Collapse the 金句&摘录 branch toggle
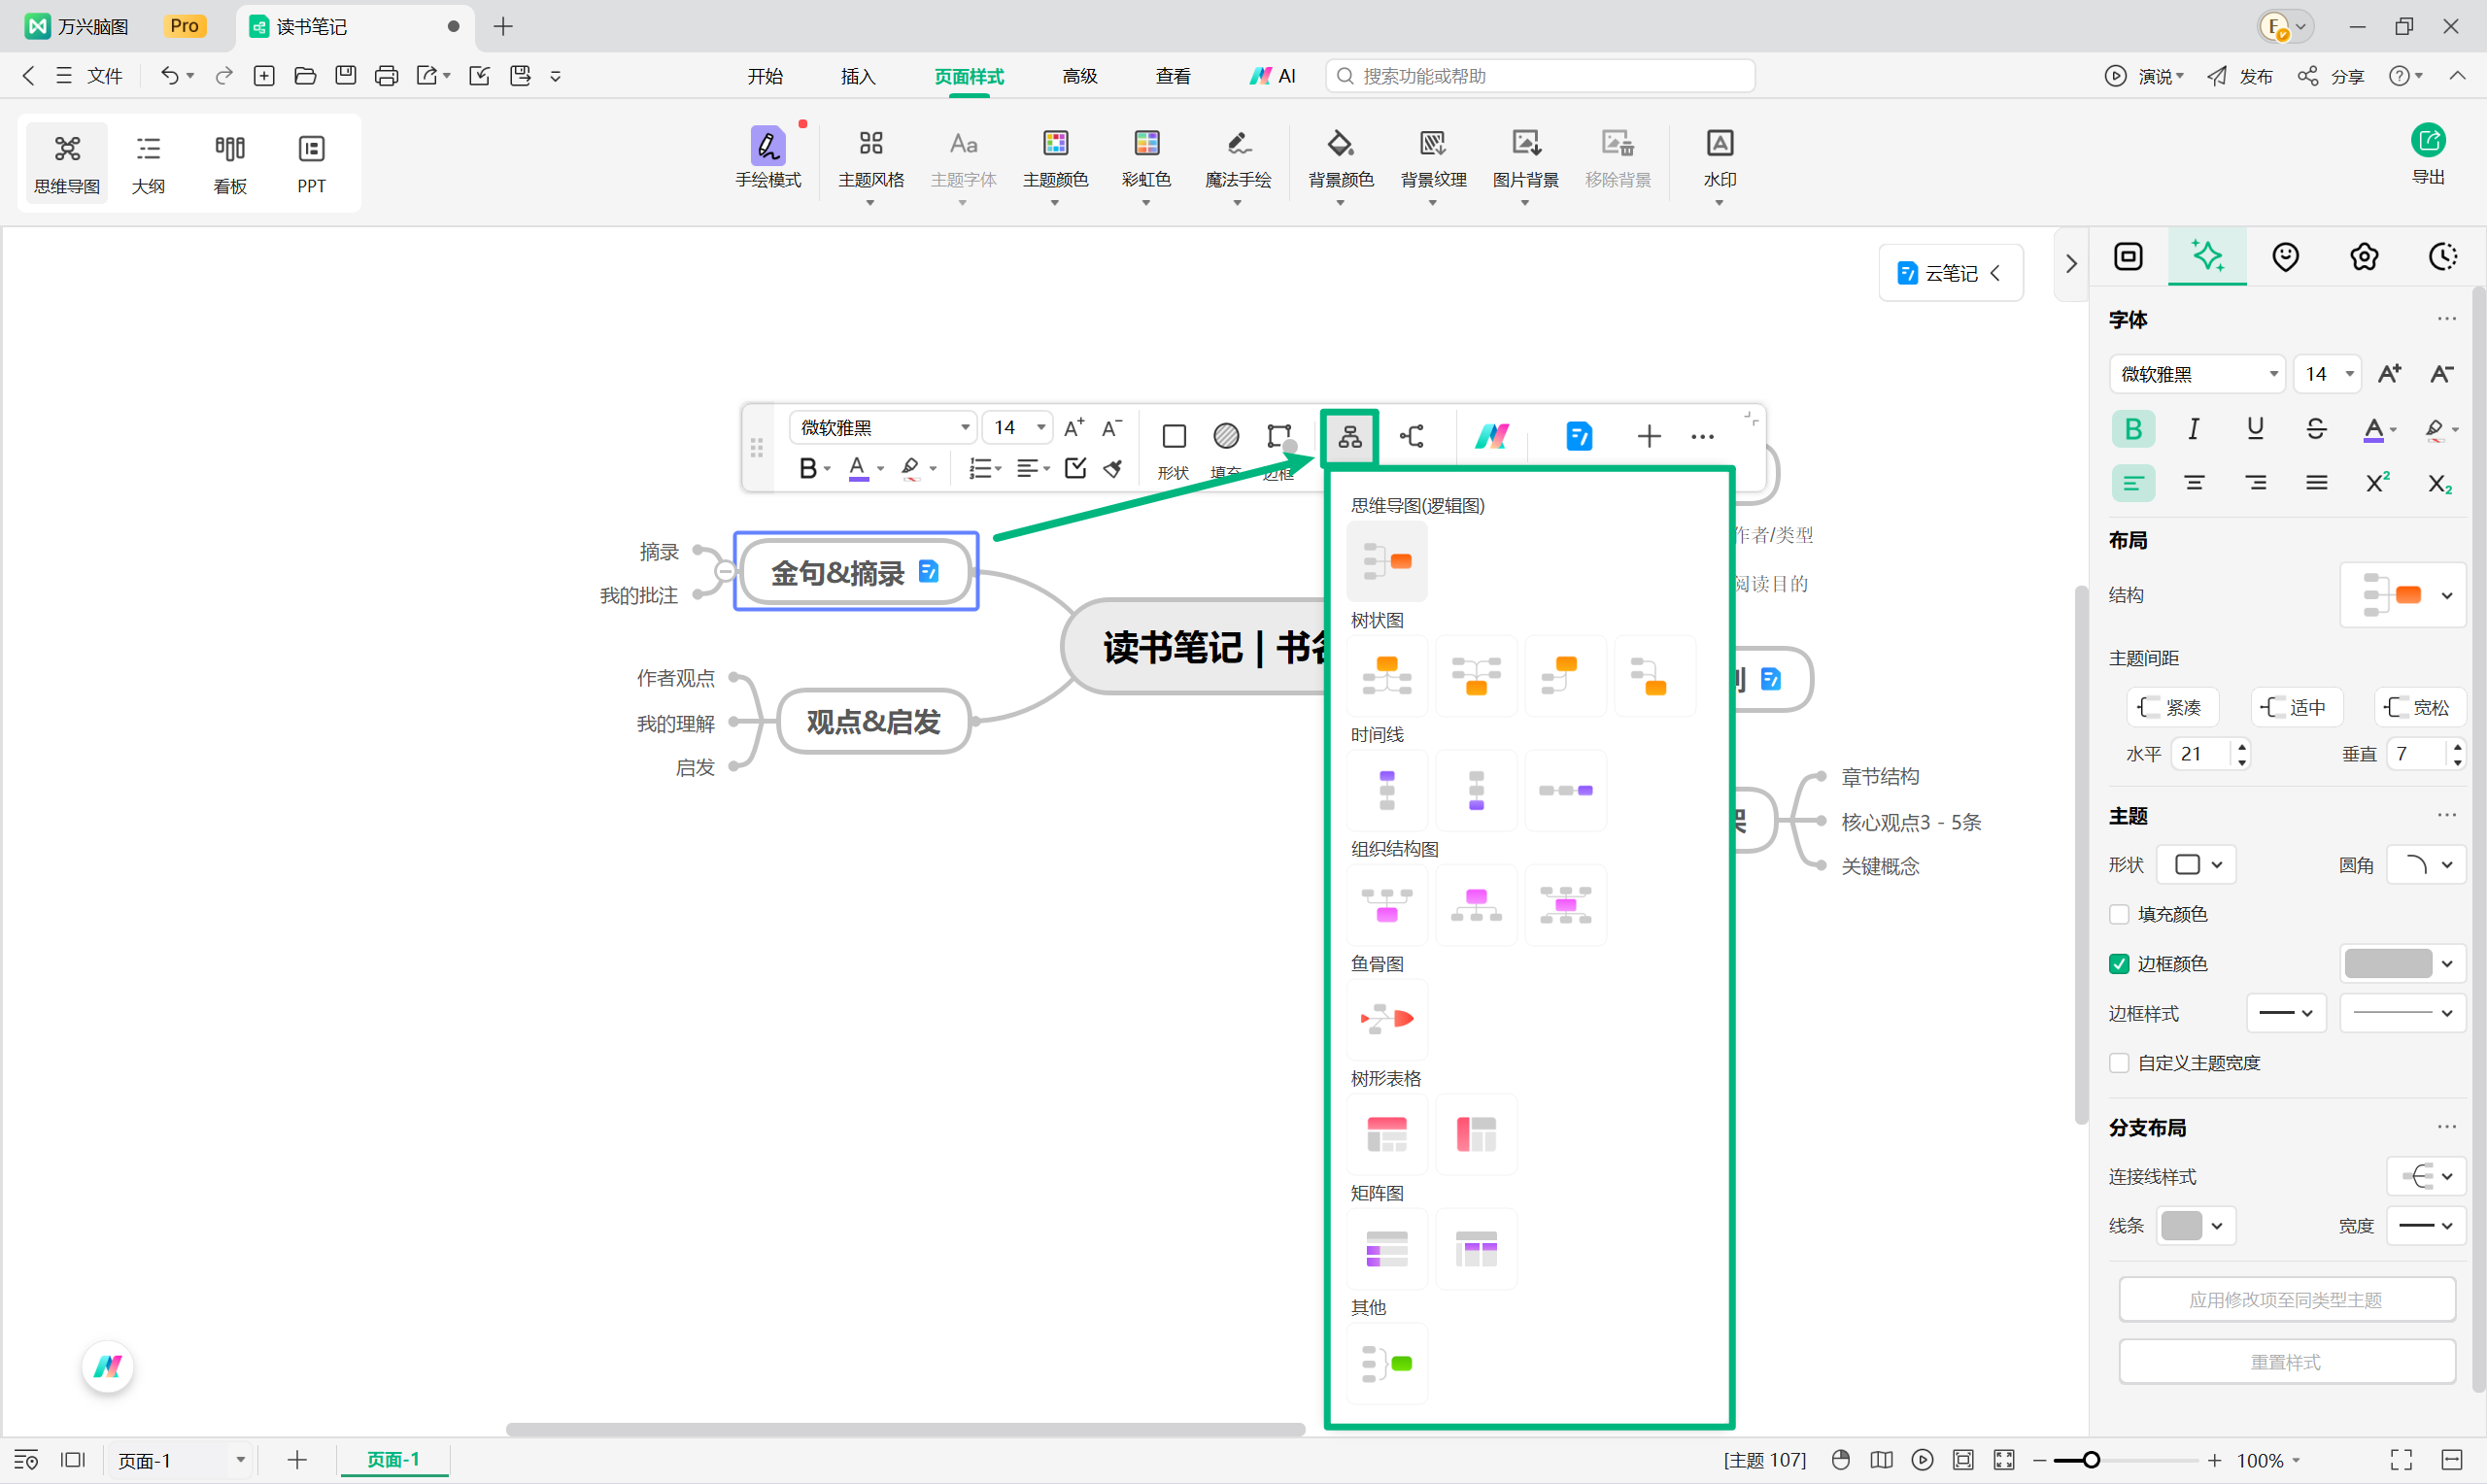Screen dimensions: 2487x1484 (x=725, y=572)
